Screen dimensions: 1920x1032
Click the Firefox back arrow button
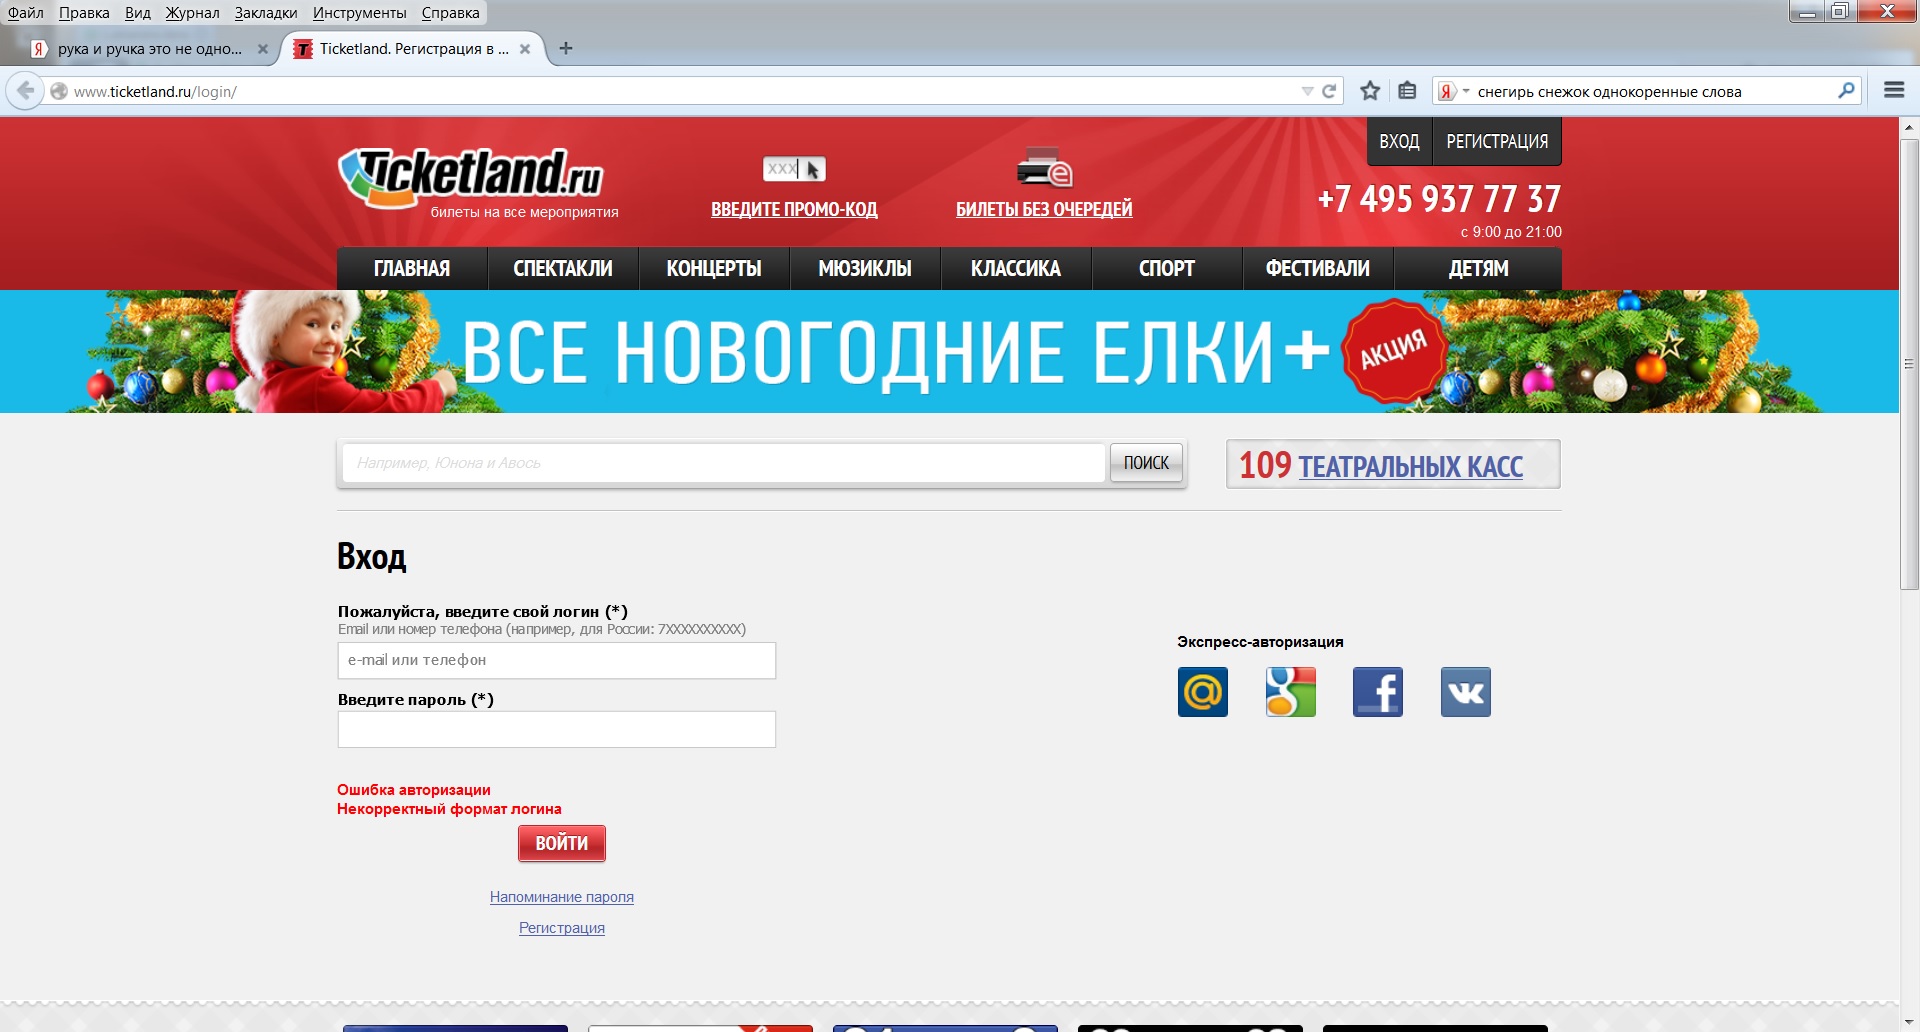tap(25, 91)
